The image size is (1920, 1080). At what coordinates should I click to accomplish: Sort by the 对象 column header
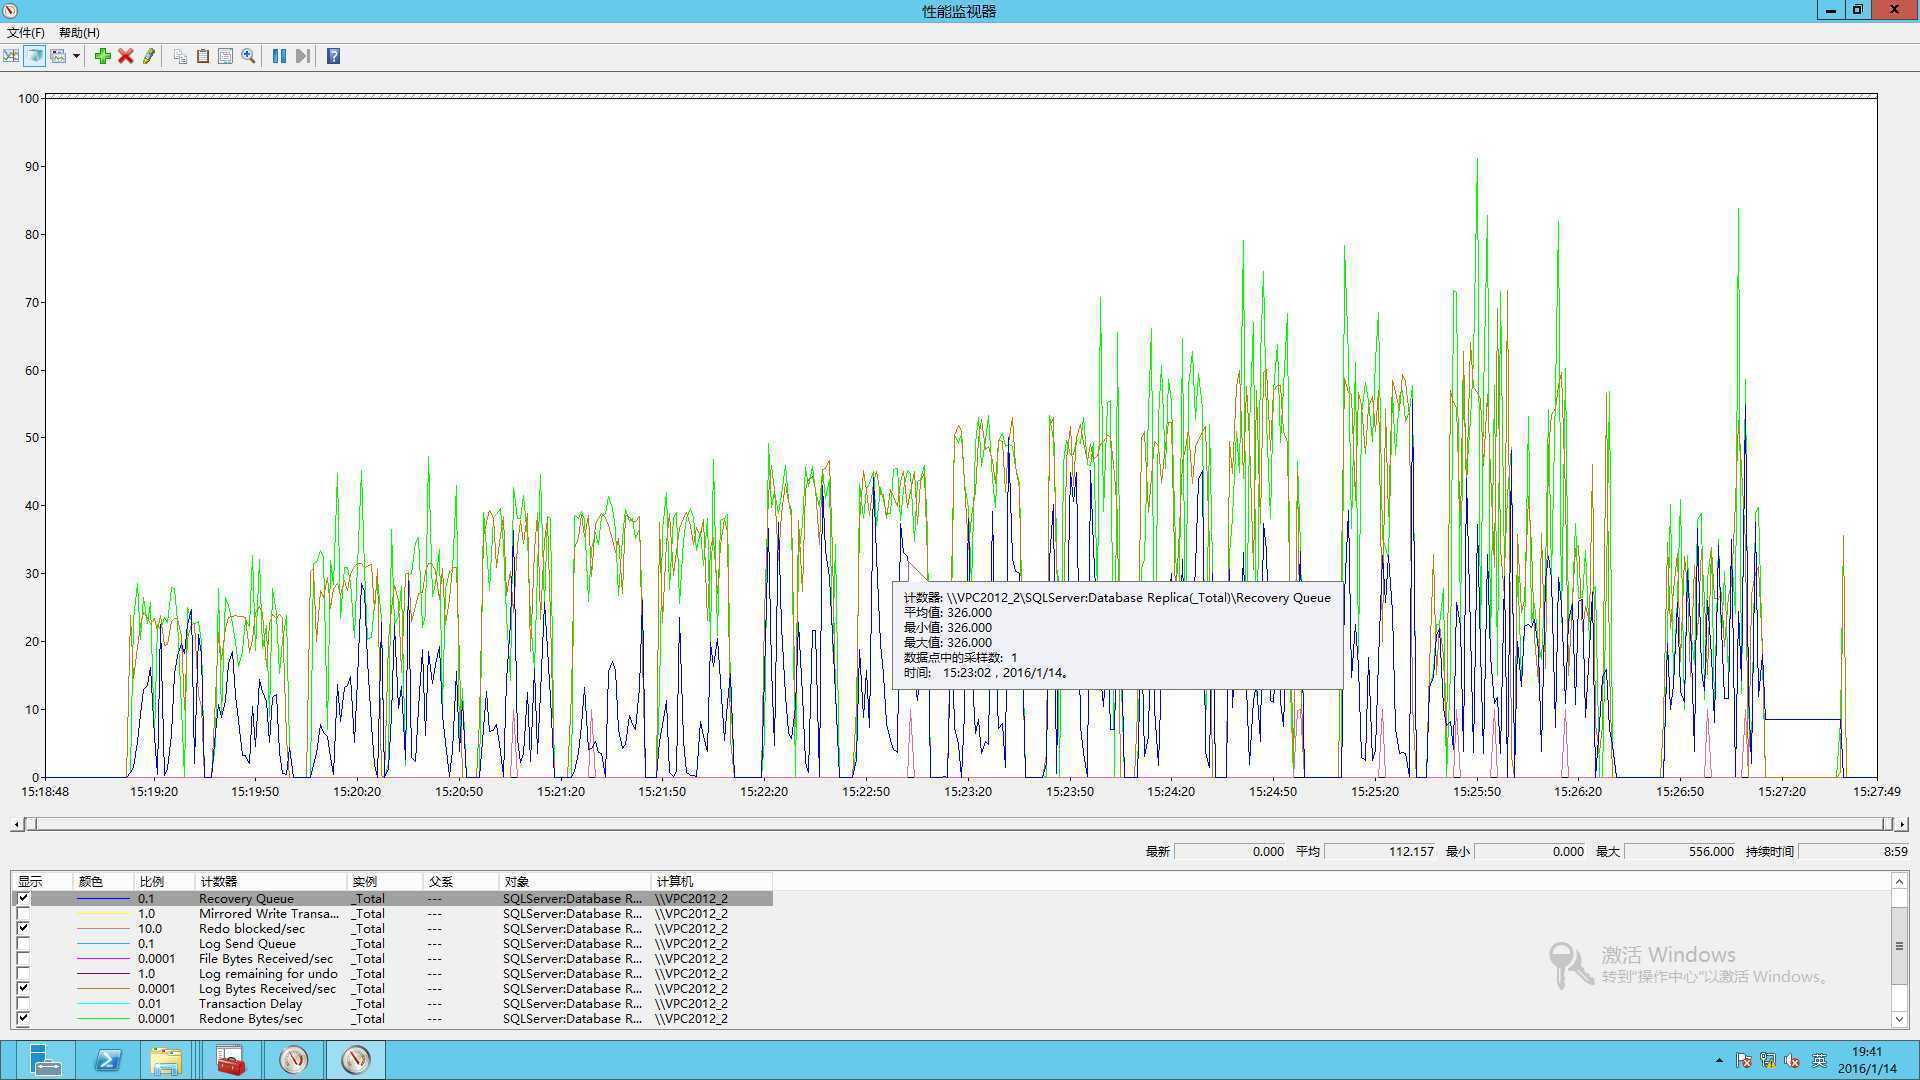(x=575, y=881)
